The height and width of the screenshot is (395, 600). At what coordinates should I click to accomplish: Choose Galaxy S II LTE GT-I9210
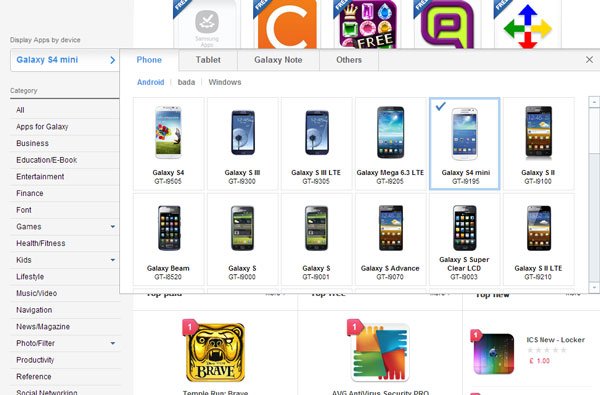pos(538,239)
